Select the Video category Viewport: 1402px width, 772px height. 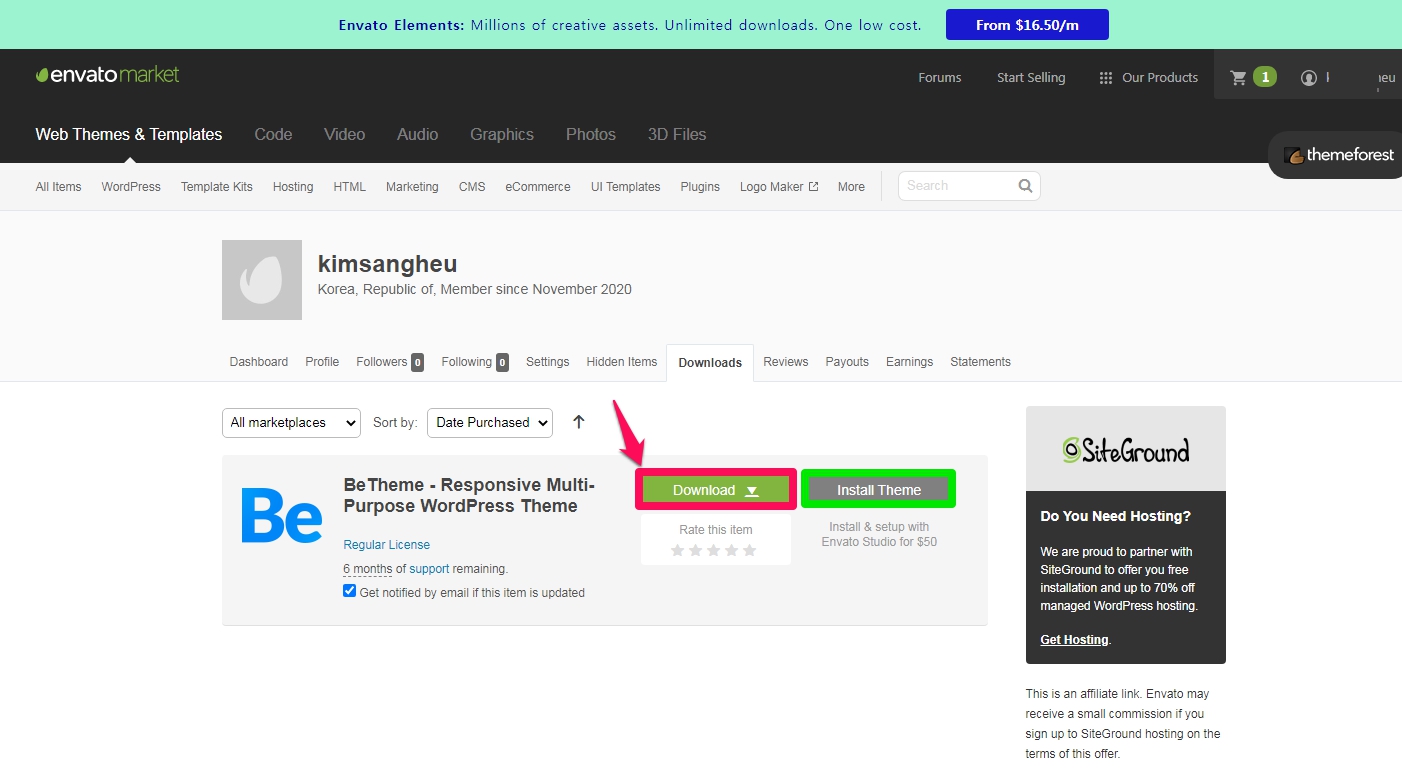pos(344,134)
